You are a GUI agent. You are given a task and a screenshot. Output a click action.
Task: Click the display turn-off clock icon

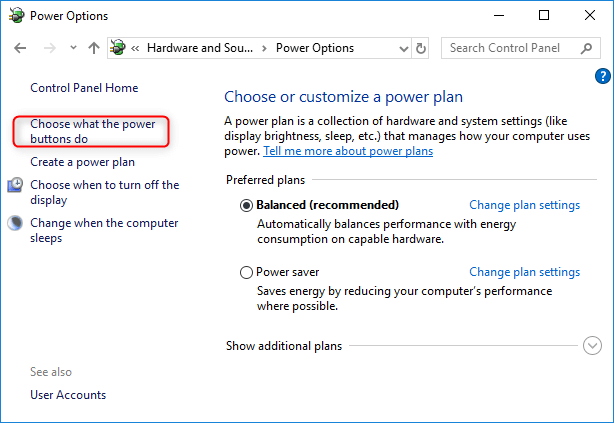pos(16,185)
